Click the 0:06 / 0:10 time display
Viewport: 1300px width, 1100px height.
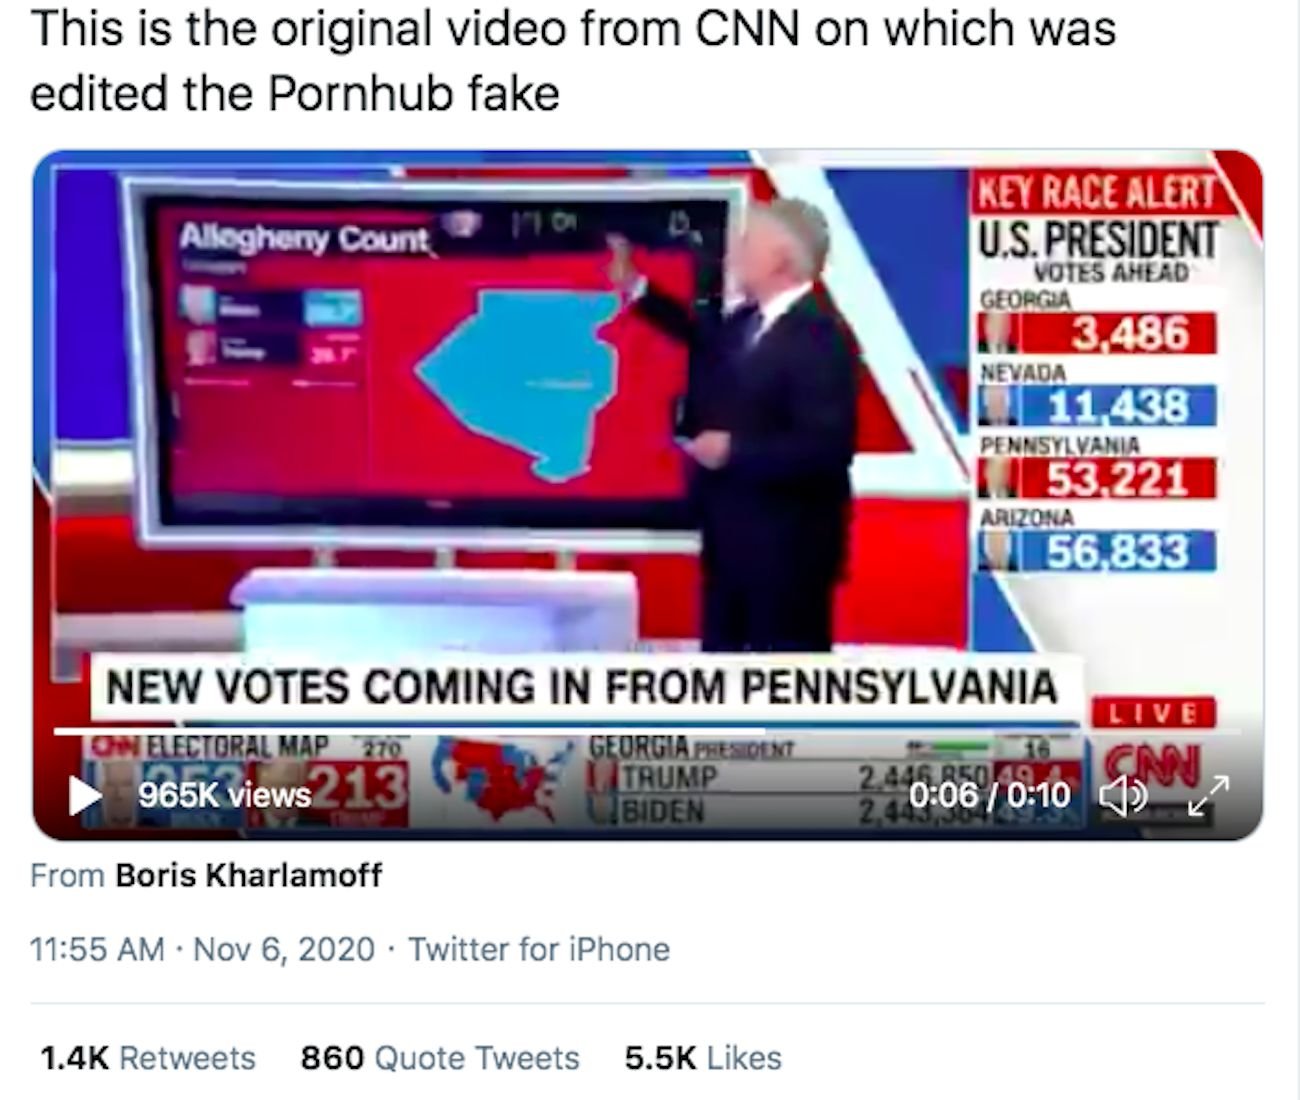(x=989, y=796)
